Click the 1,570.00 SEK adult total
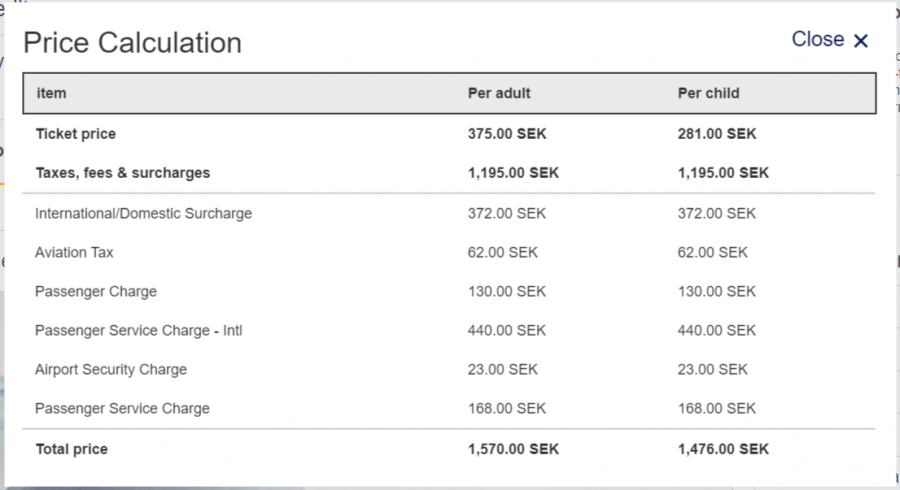The image size is (900, 490). (x=513, y=450)
